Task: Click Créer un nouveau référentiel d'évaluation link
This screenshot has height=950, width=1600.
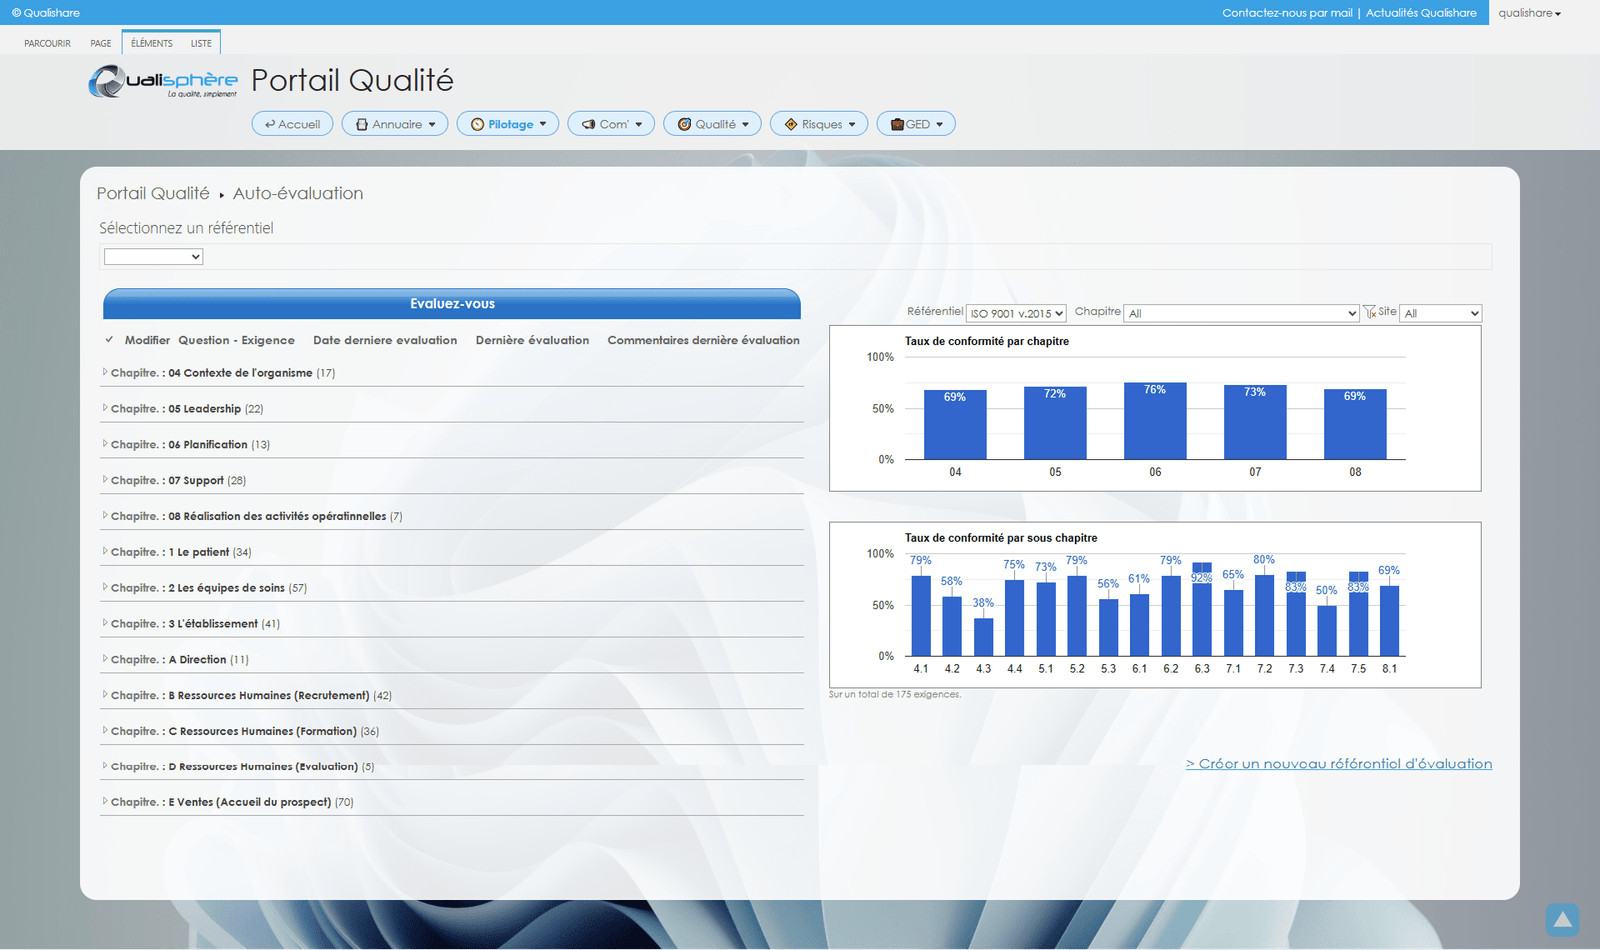Action: (x=1338, y=764)
